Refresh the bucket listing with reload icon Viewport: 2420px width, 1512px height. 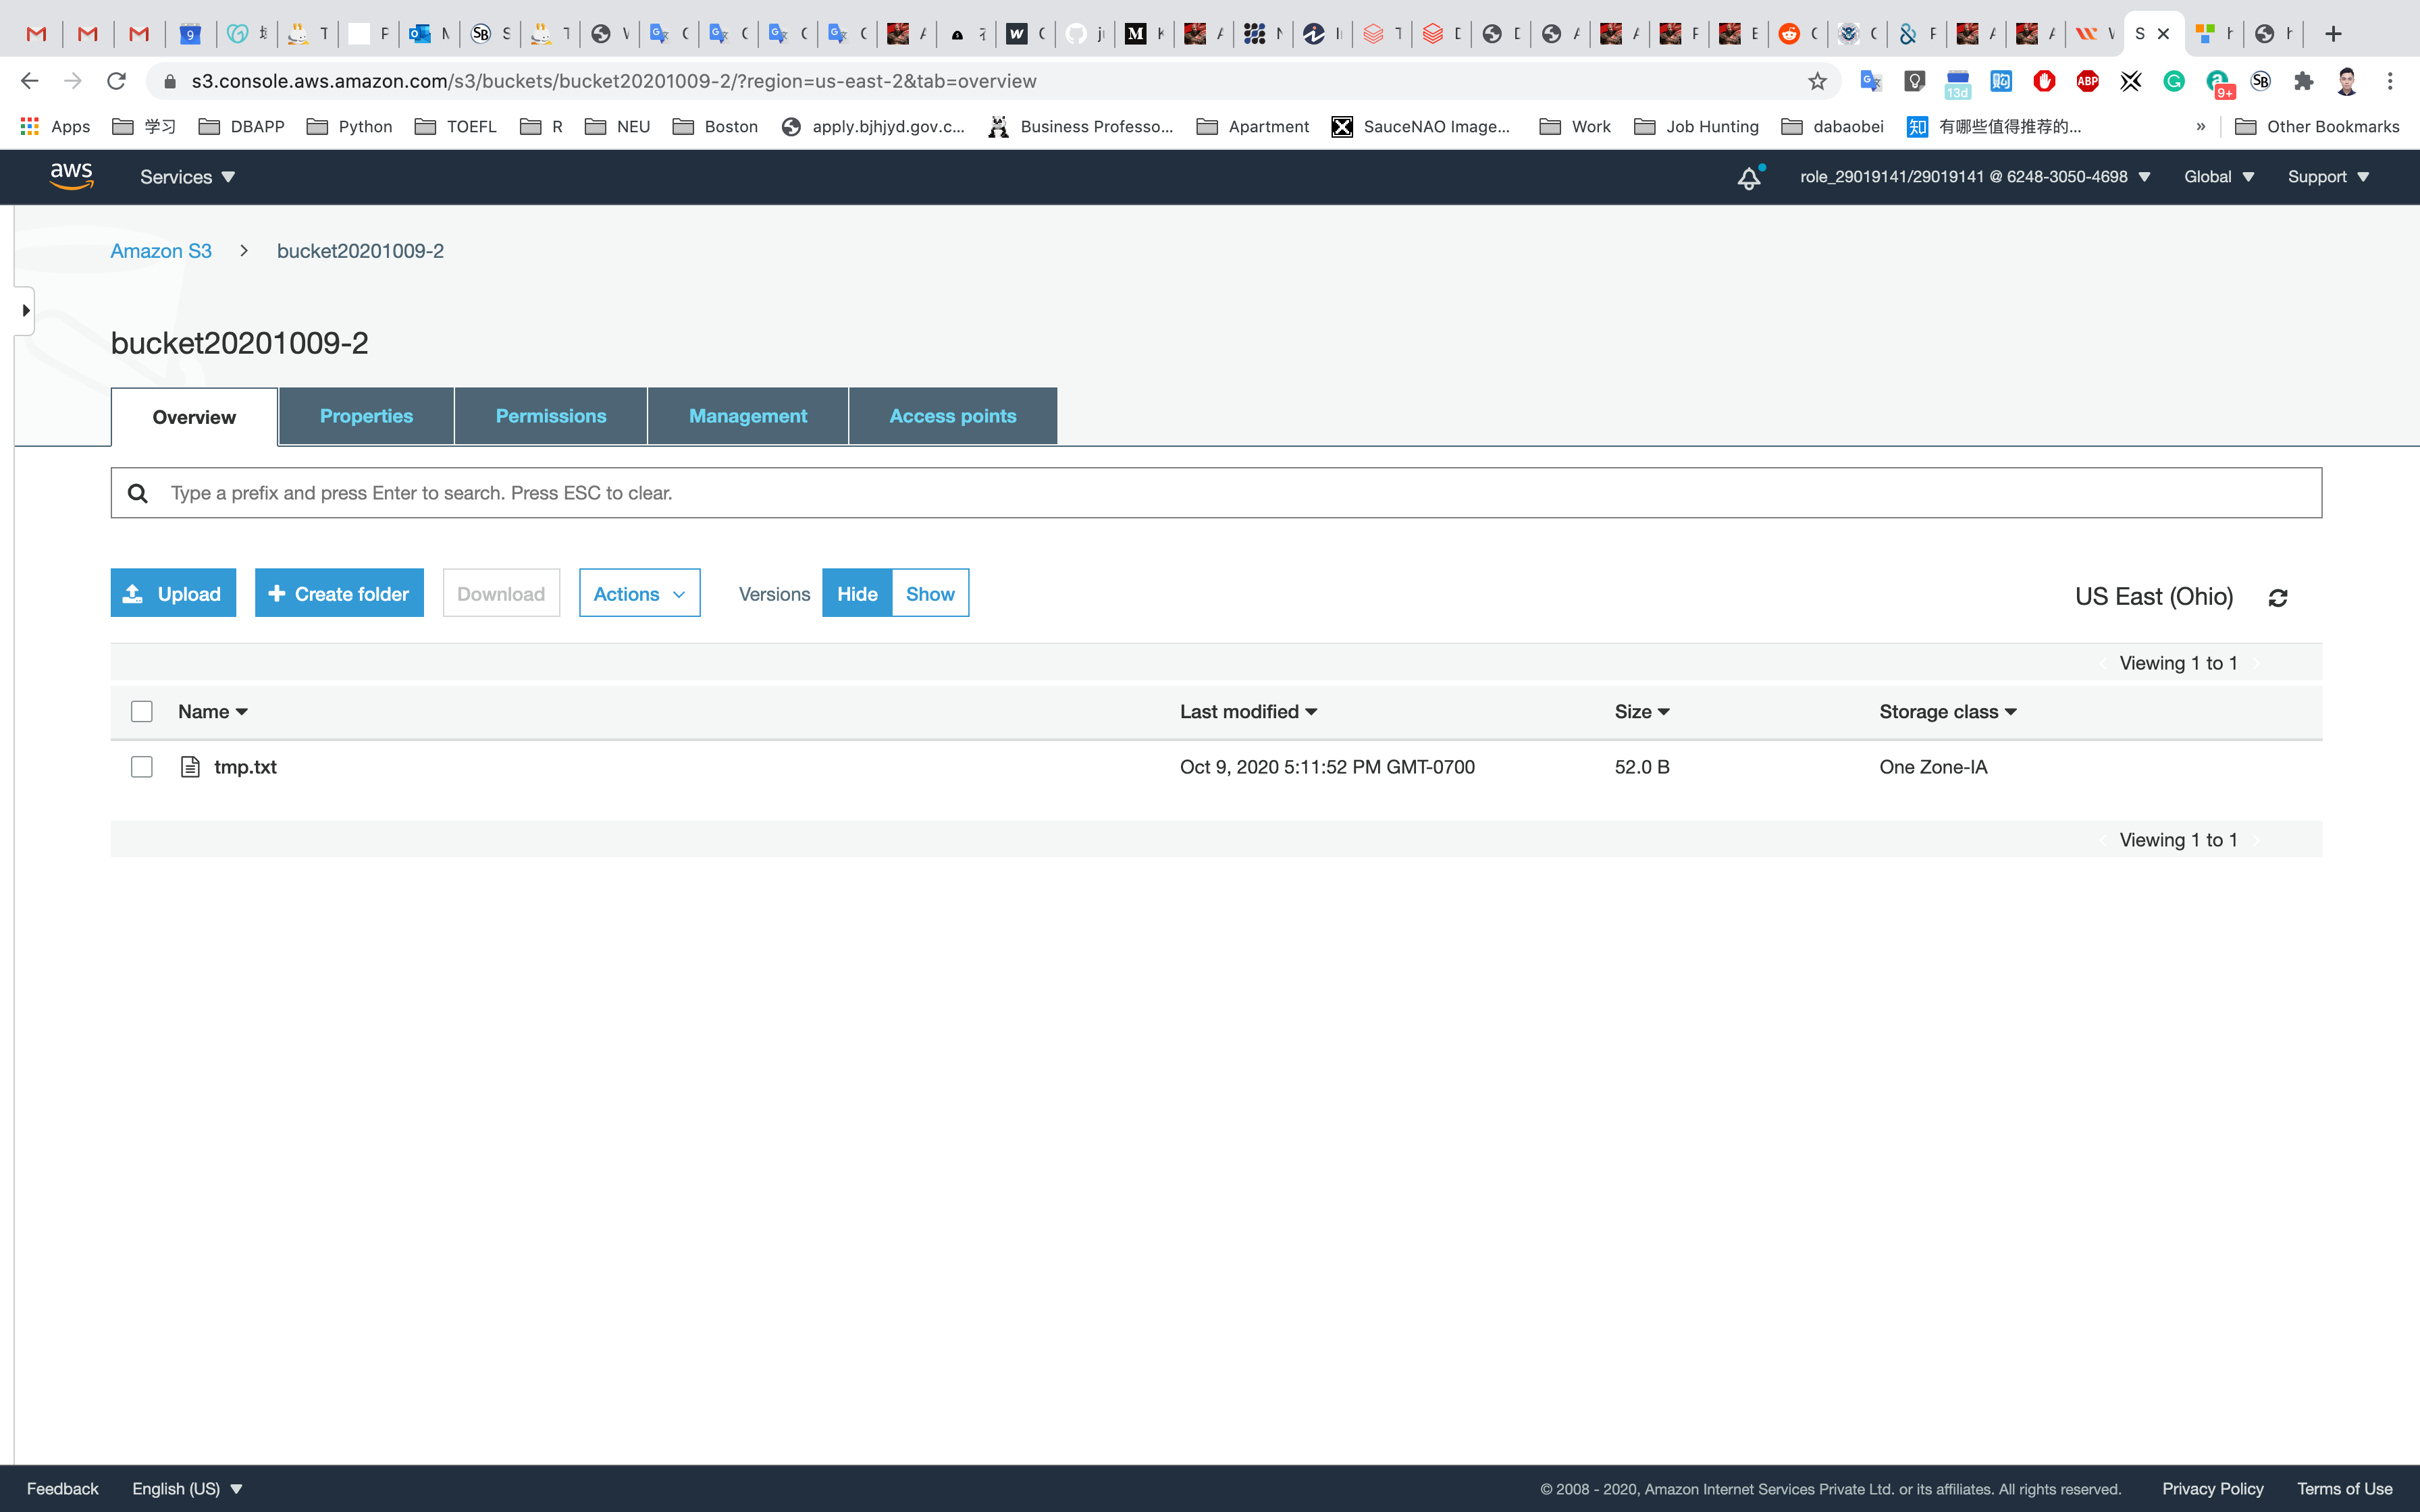click(x=2277, y=597)
